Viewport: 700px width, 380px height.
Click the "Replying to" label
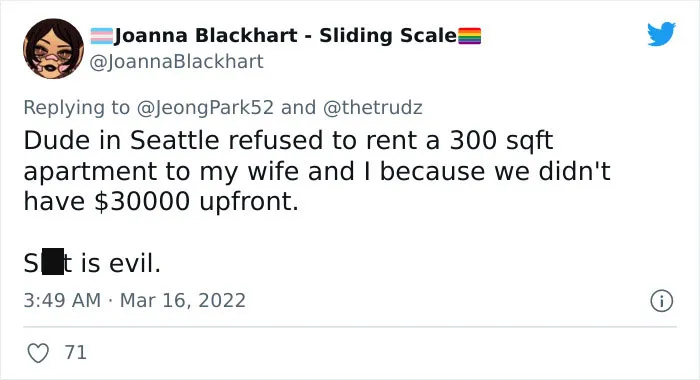click(76, 108)
